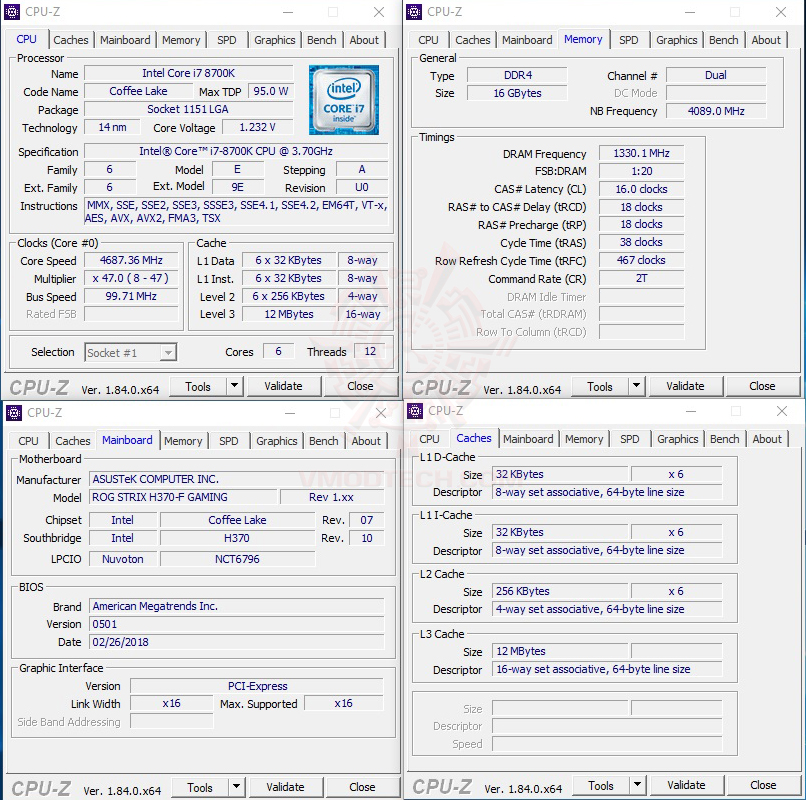Click the Validate button on the CPU window
Viewport: 806px width, 800px height.
click(x=285, y=386)
